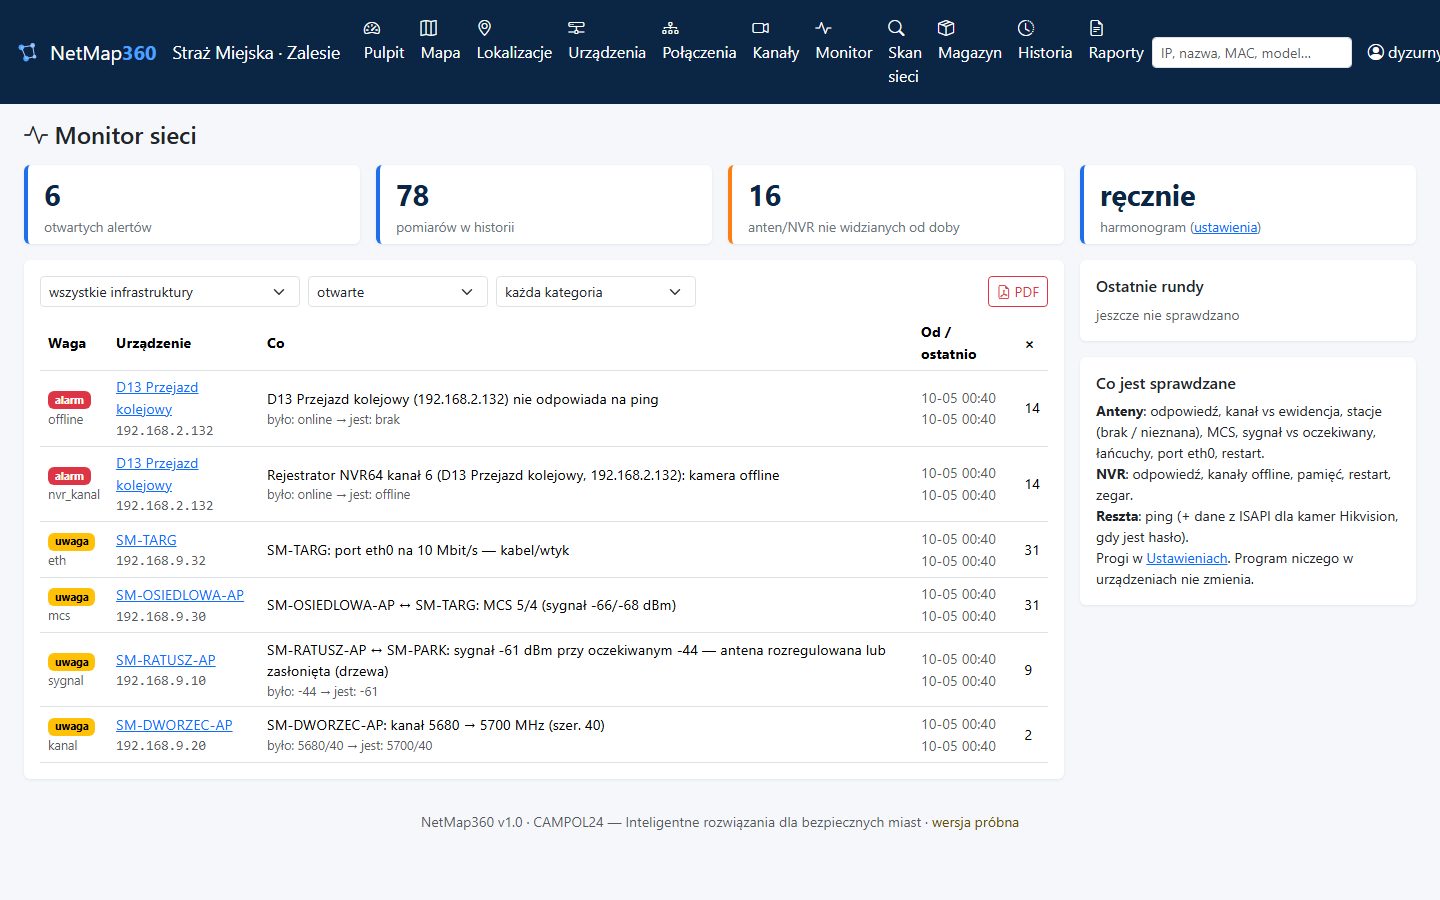Screen dimensions: 1440x900
Task: Open the 'każda kategoria' category dropdown
Action: click(x=596, y=292)
